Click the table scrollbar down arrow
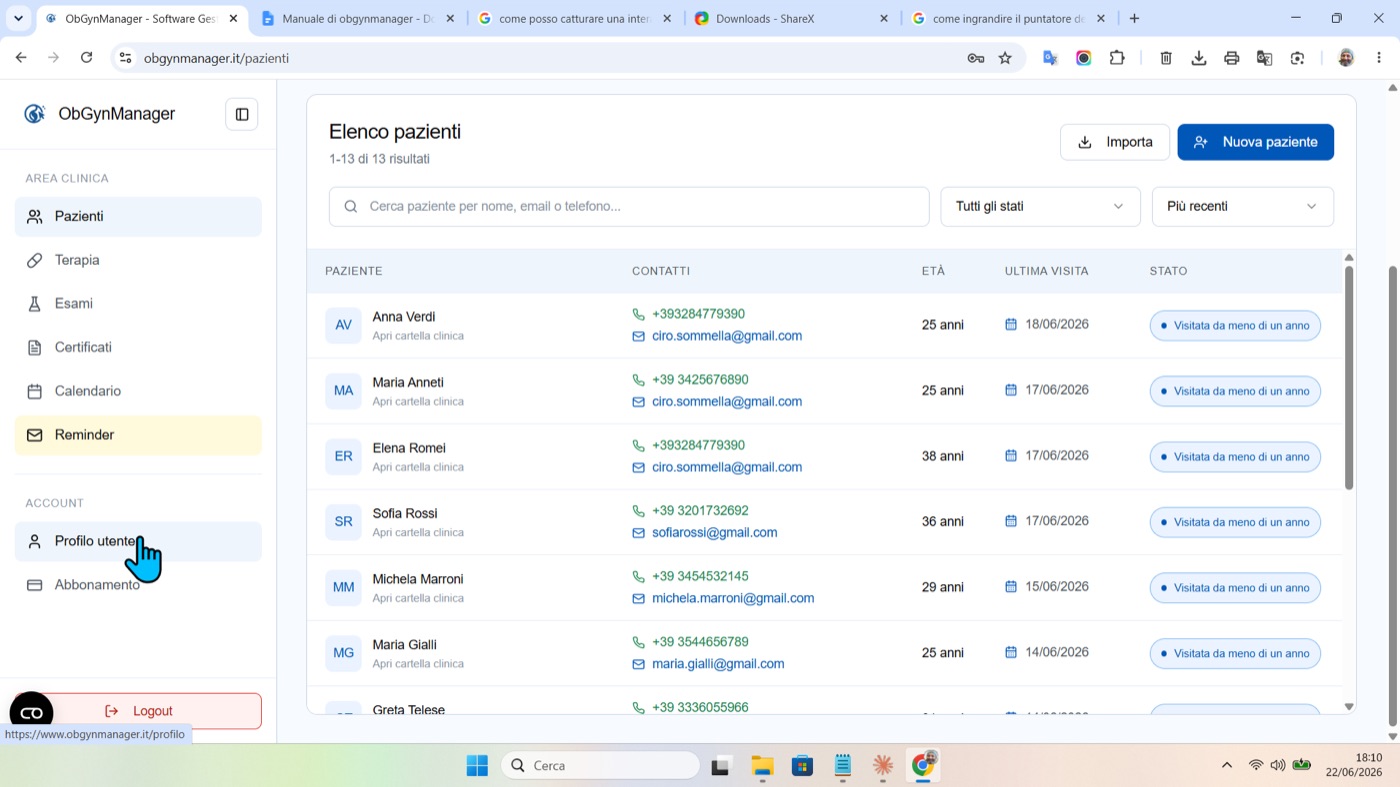 (1349, 706)
